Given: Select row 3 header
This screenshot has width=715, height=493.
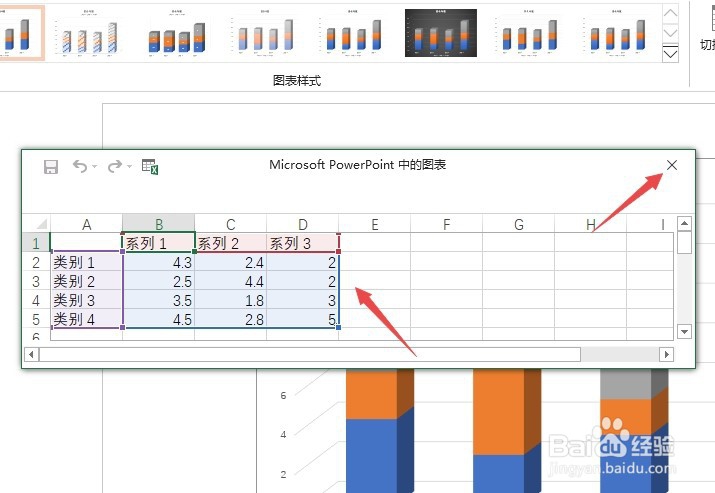Looking at the screenshot, I should pyautogui.click(x=36, y=281).
